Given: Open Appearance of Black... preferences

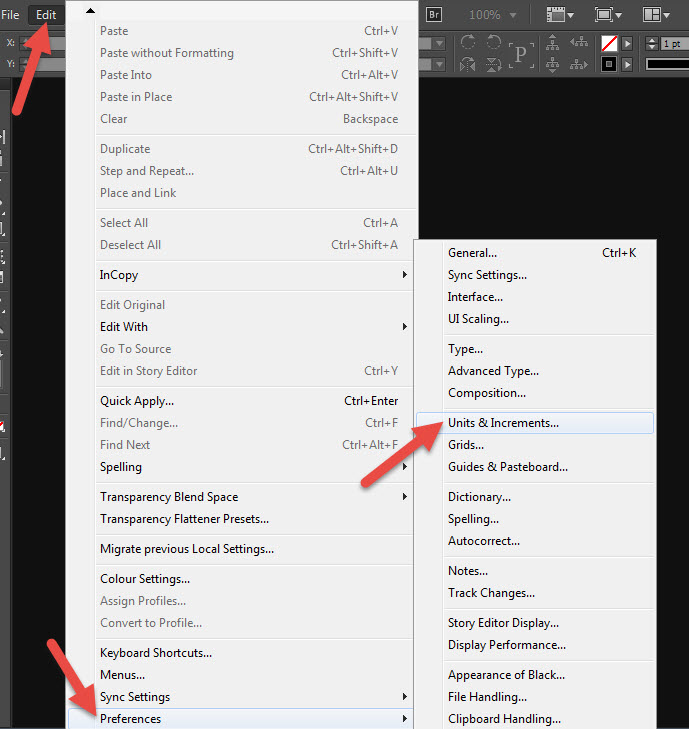Looking at the screenshot, I should (535, 675).
